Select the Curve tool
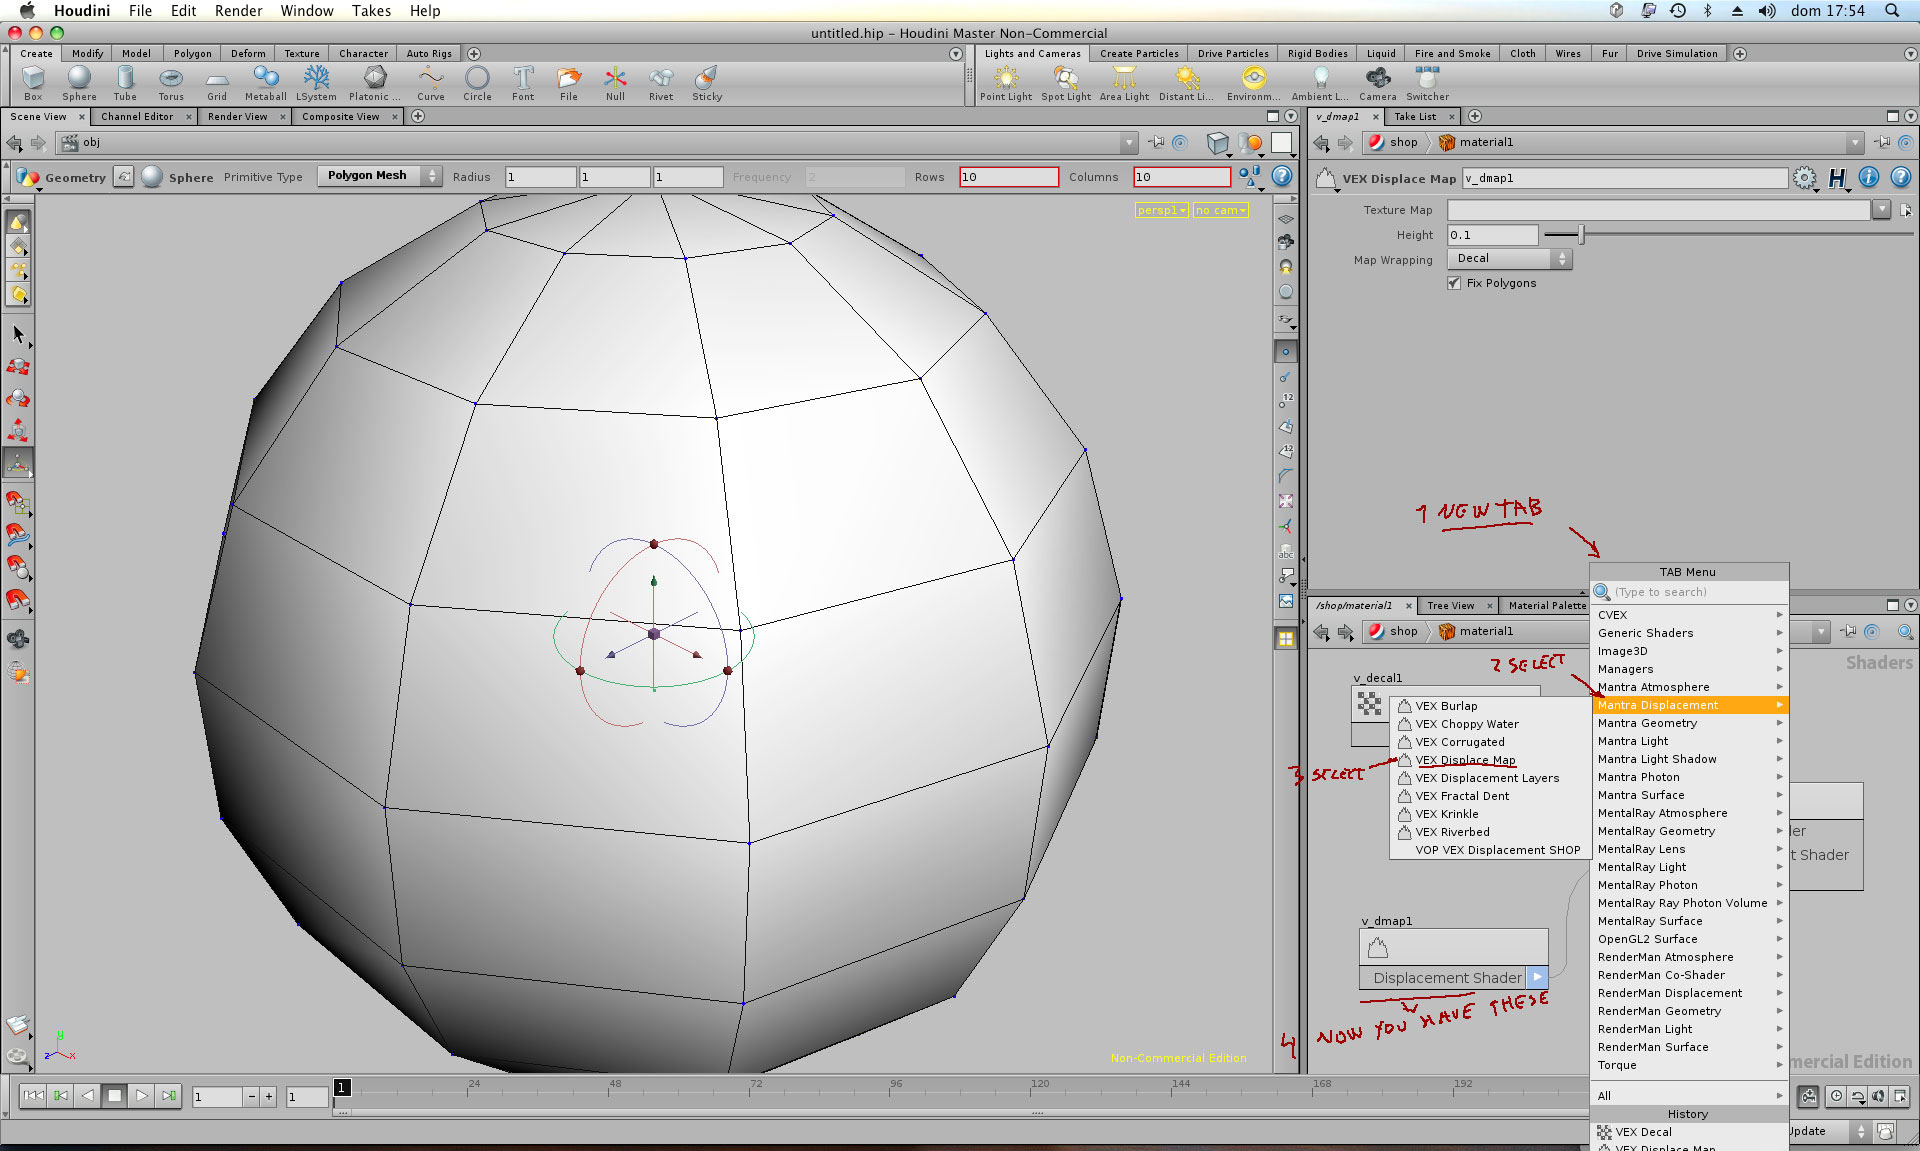1920x1151 pixels. tap(430, 83)
